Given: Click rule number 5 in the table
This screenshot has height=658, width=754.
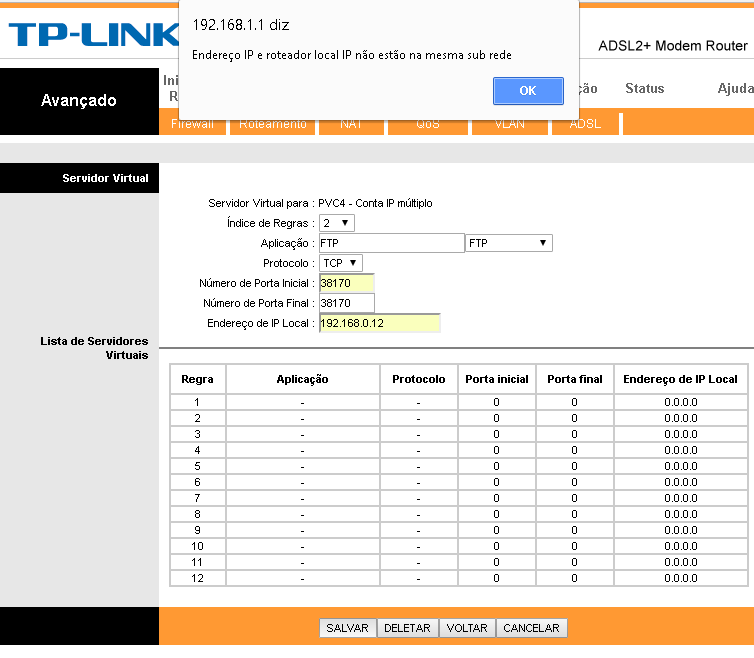Looking at the screenshot, I should 197,466.
